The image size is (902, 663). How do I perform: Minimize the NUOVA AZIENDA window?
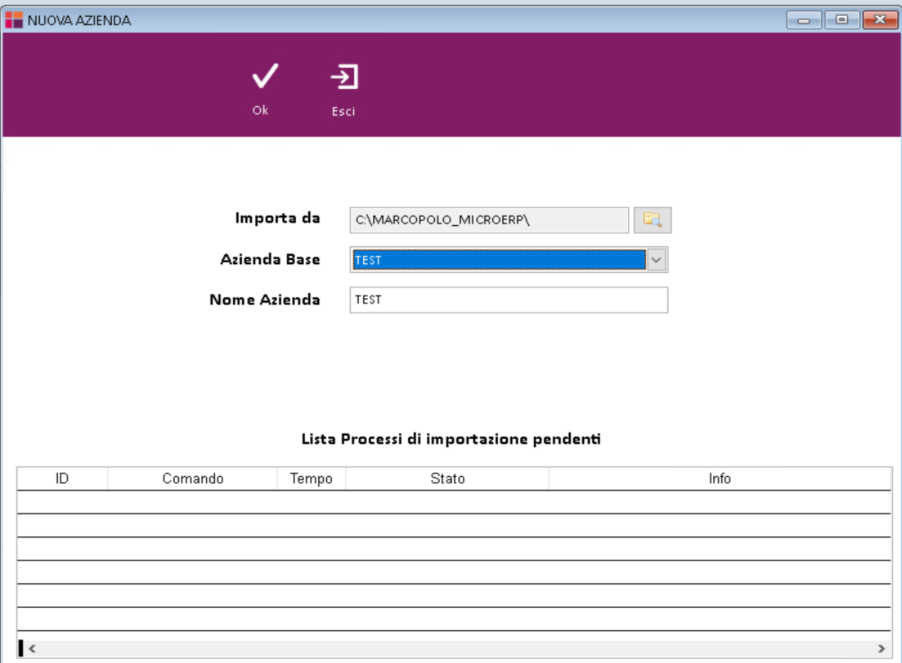click(x=803, y=20)
